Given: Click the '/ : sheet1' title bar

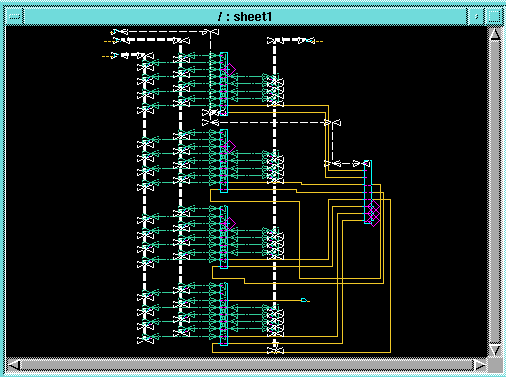Looking at the screenshot, I should pyautogui.click(x=245, y=16).
